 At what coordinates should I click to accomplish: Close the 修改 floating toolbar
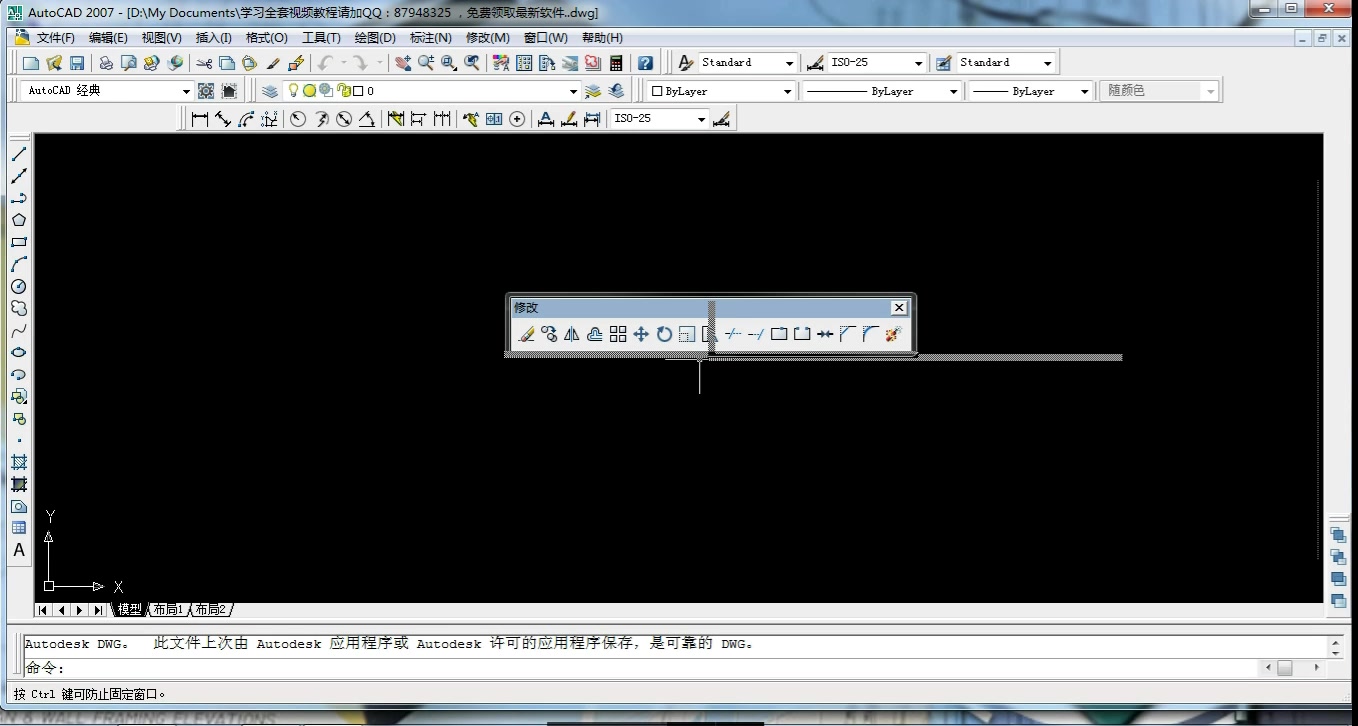pyautogui.click(x=899, y=308)
